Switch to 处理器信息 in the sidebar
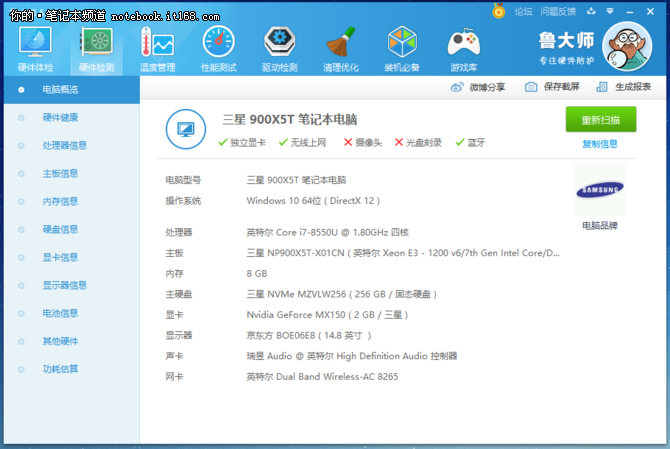Image resolution: width=670 pixels, height=449 pixels. pos(64,145)
